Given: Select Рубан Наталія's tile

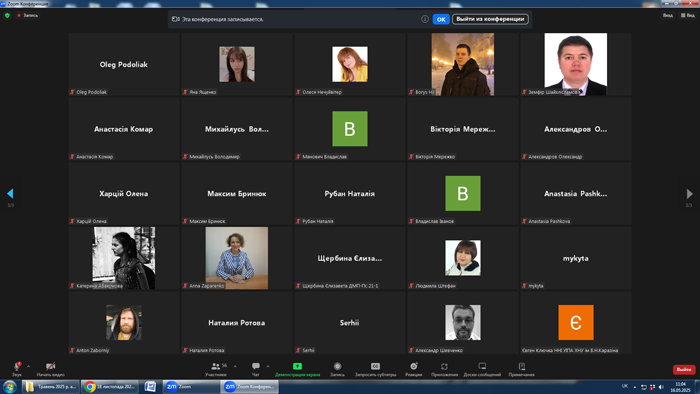Looking at the screenshot, I should [x=350, y=193].
